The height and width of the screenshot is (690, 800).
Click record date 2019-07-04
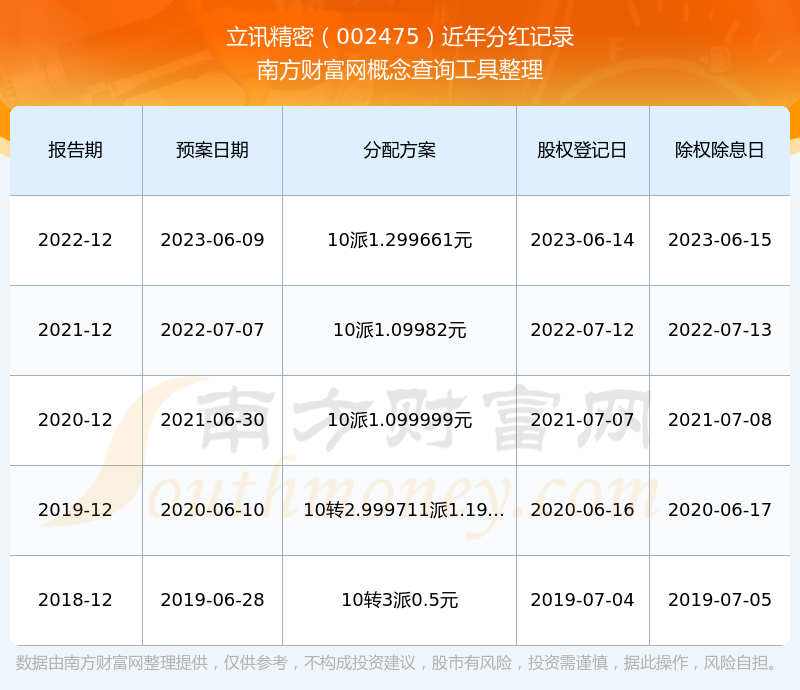pyautogui.click(x=582, y=600)
